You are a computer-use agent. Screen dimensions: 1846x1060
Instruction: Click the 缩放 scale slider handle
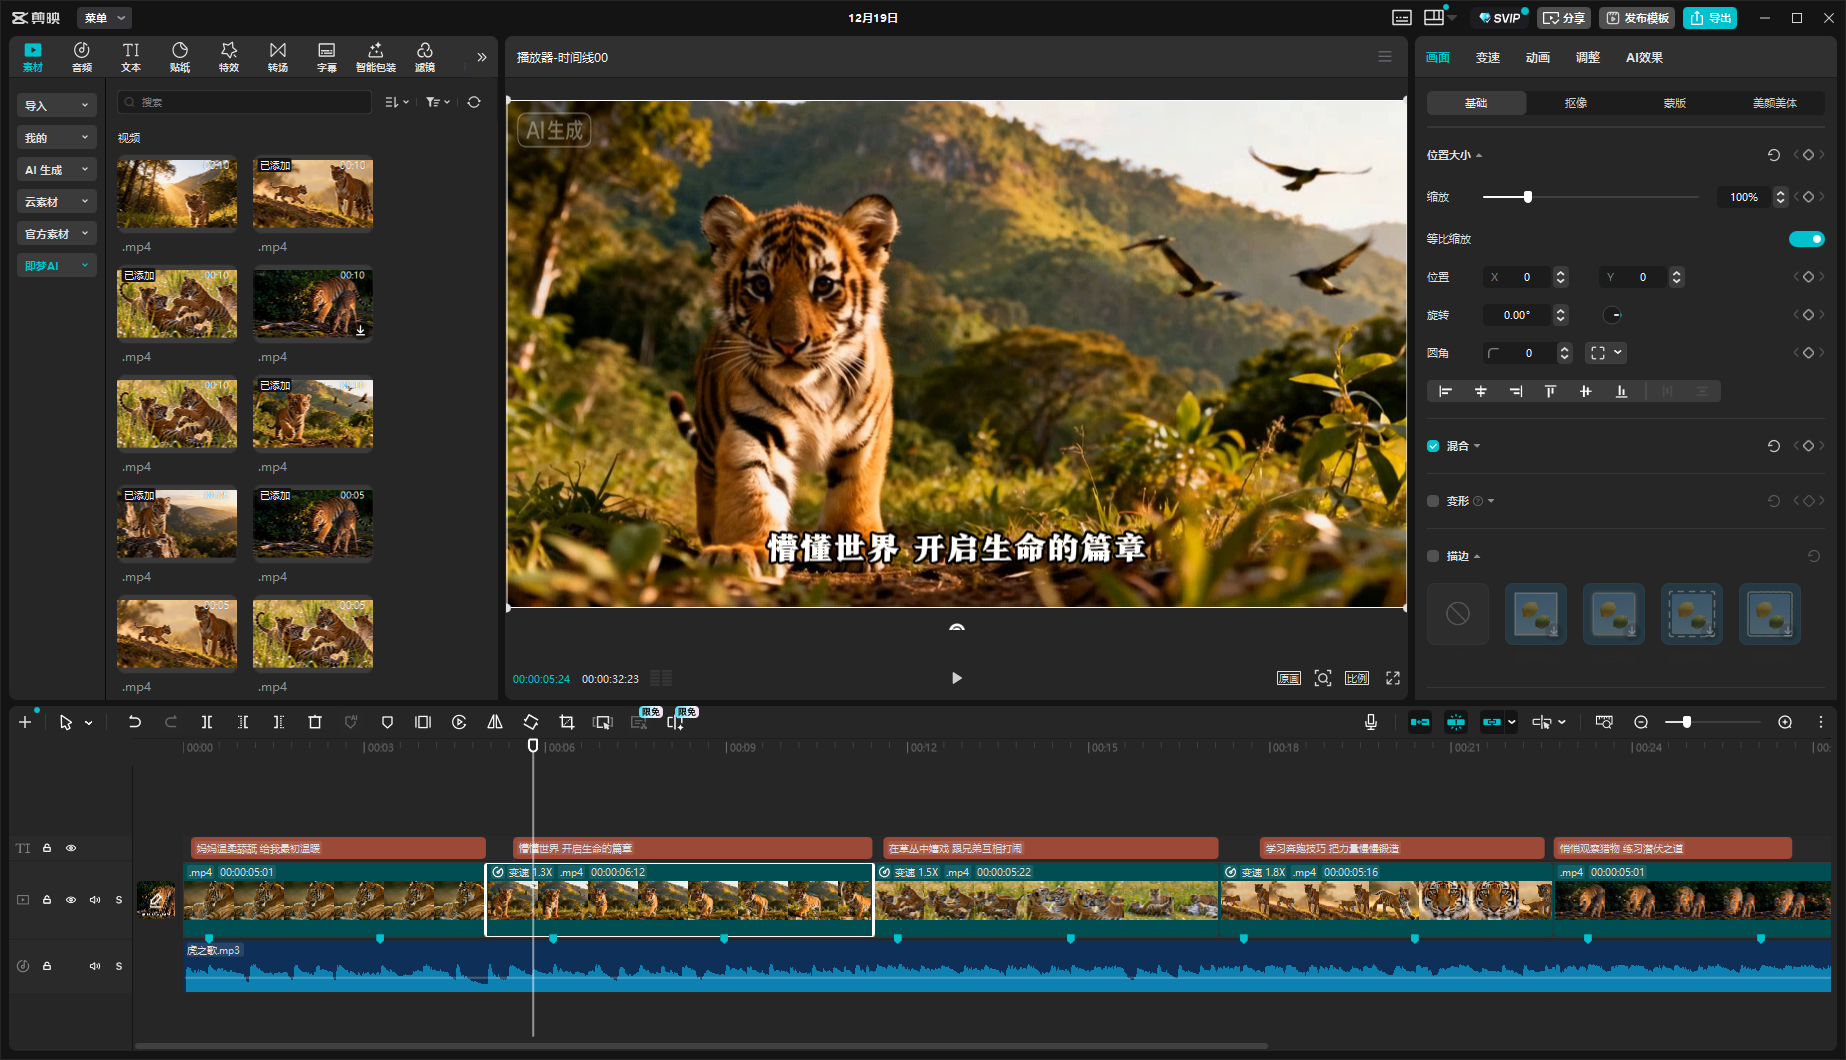tap(1528, 197)
